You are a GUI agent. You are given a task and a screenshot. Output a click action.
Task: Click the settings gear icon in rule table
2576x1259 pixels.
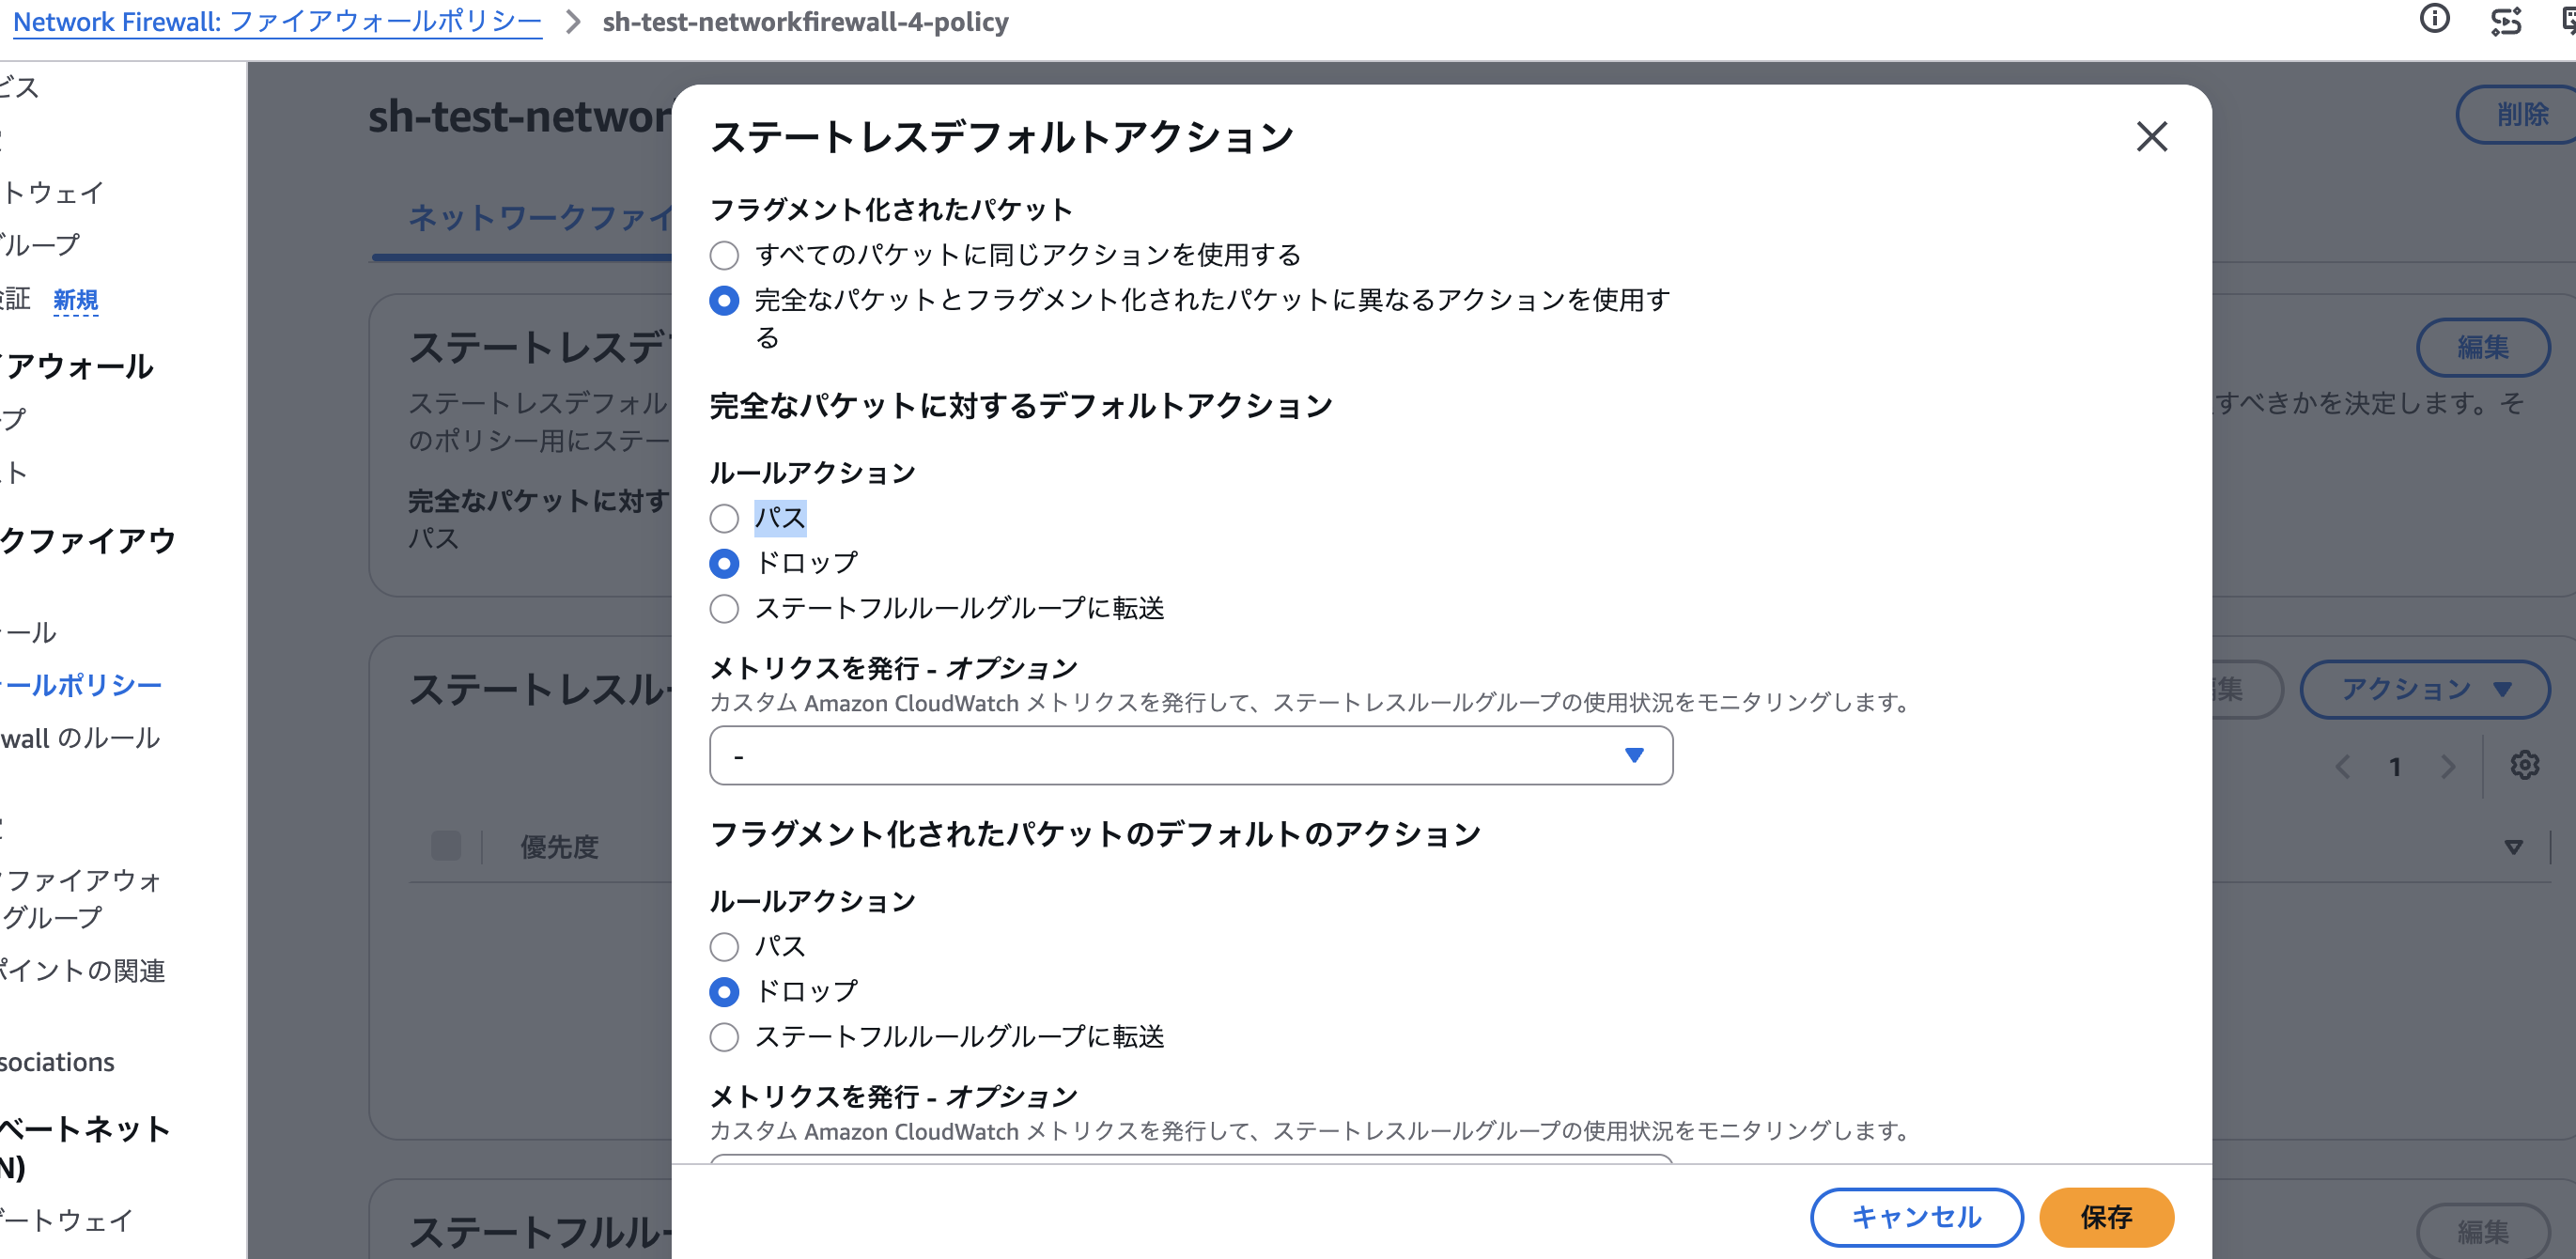2524,765
